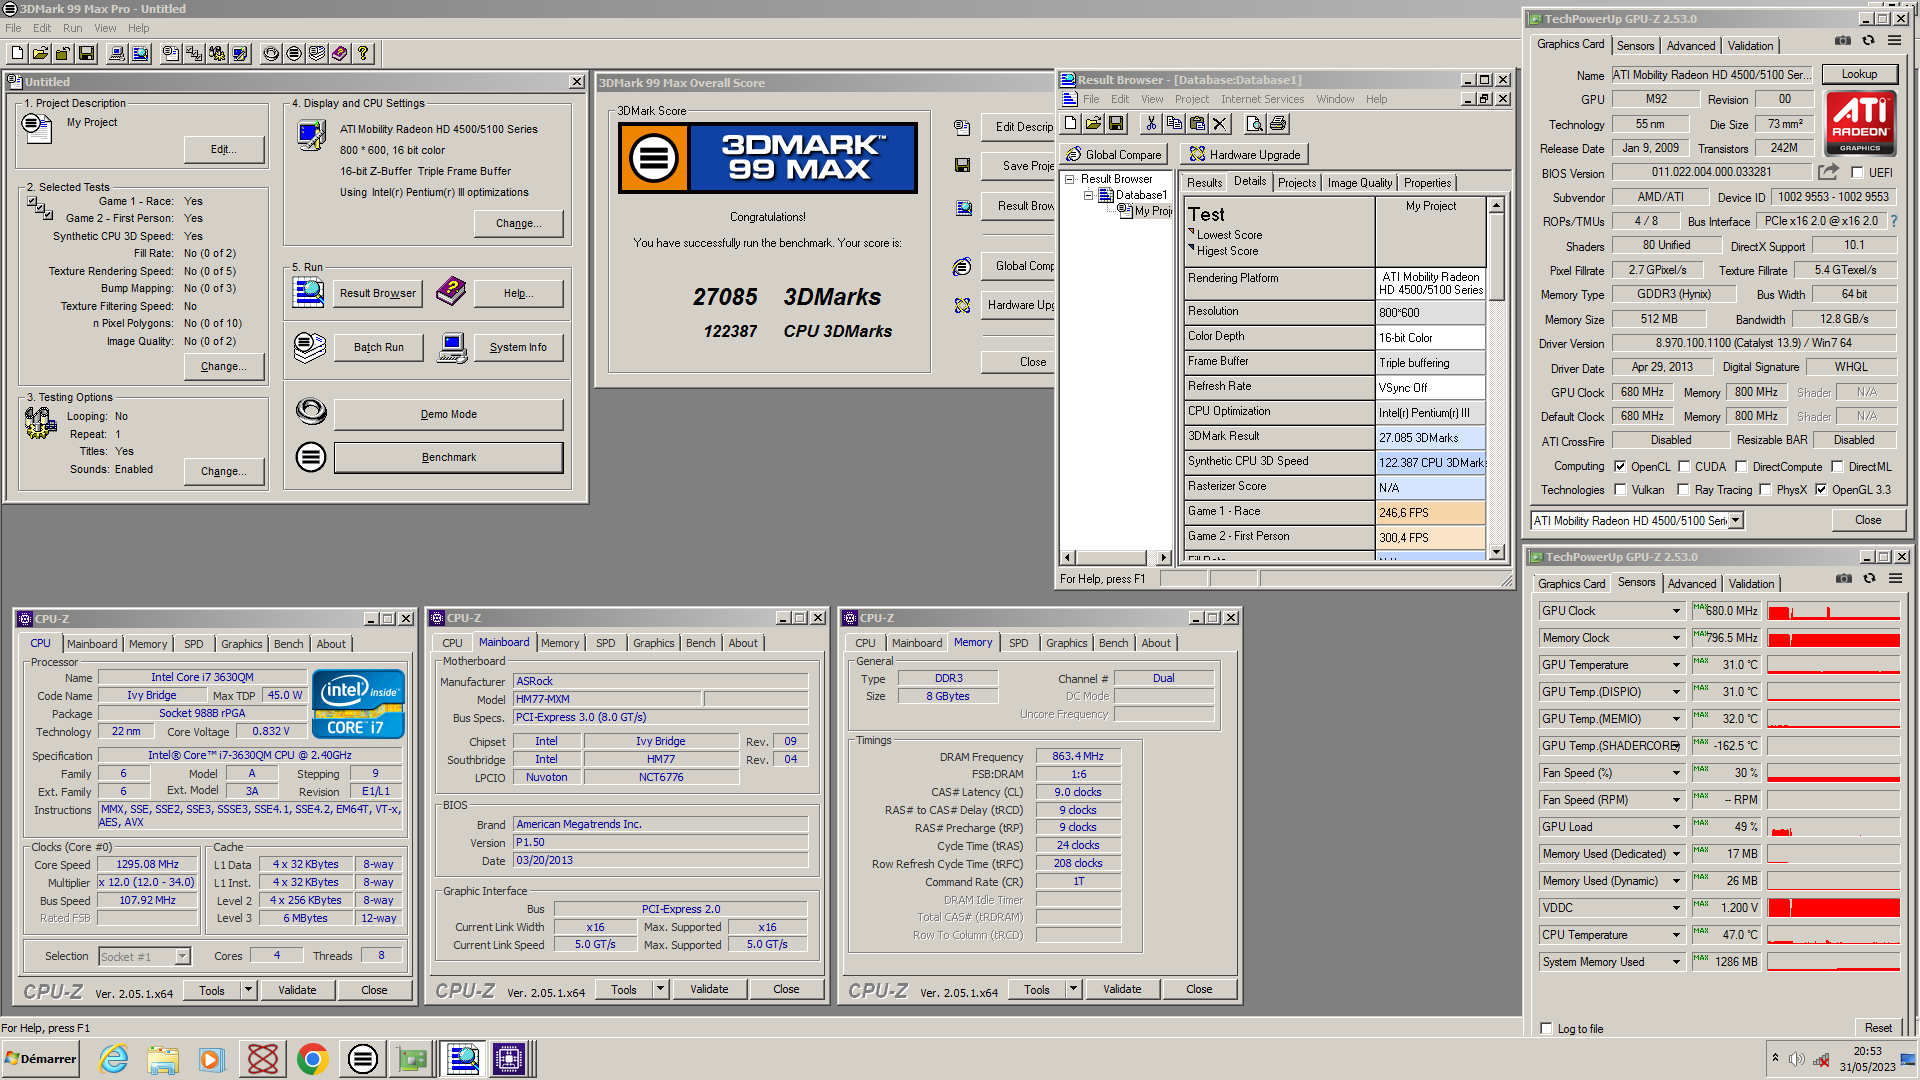
Task: Toggle DirectCompute checkbox
Action: (1742, 467)
